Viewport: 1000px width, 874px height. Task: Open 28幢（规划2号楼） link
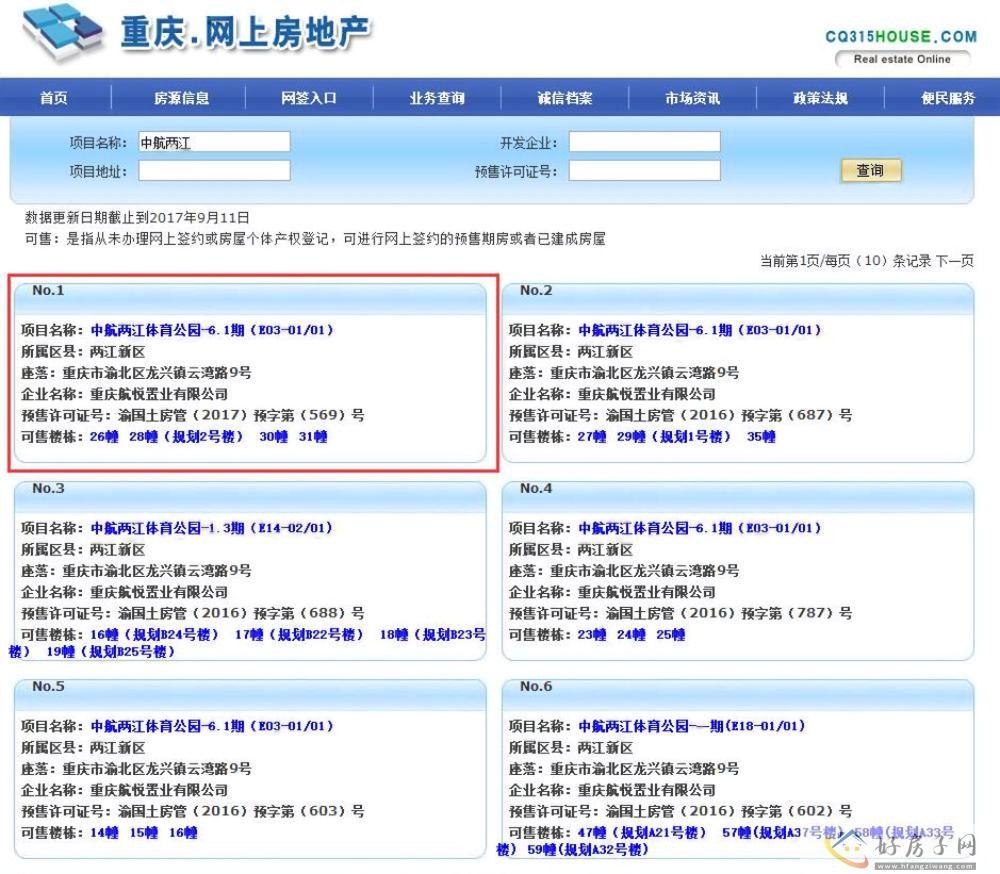186,436
